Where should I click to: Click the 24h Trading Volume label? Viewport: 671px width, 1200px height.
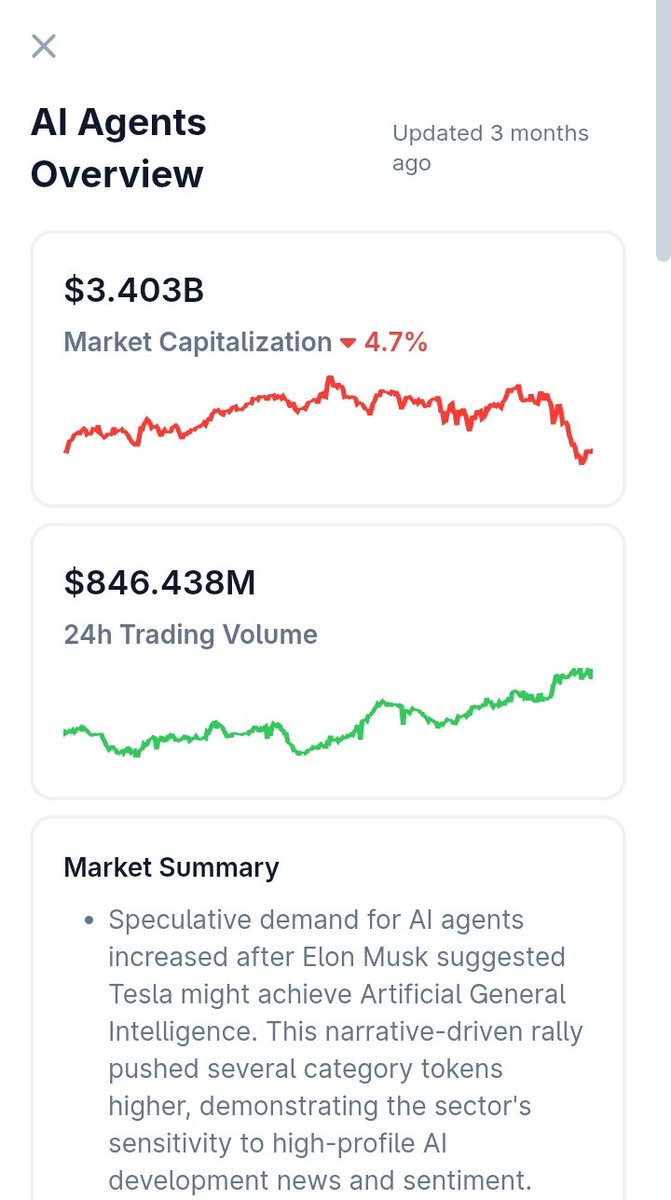(x=191, y=634)
